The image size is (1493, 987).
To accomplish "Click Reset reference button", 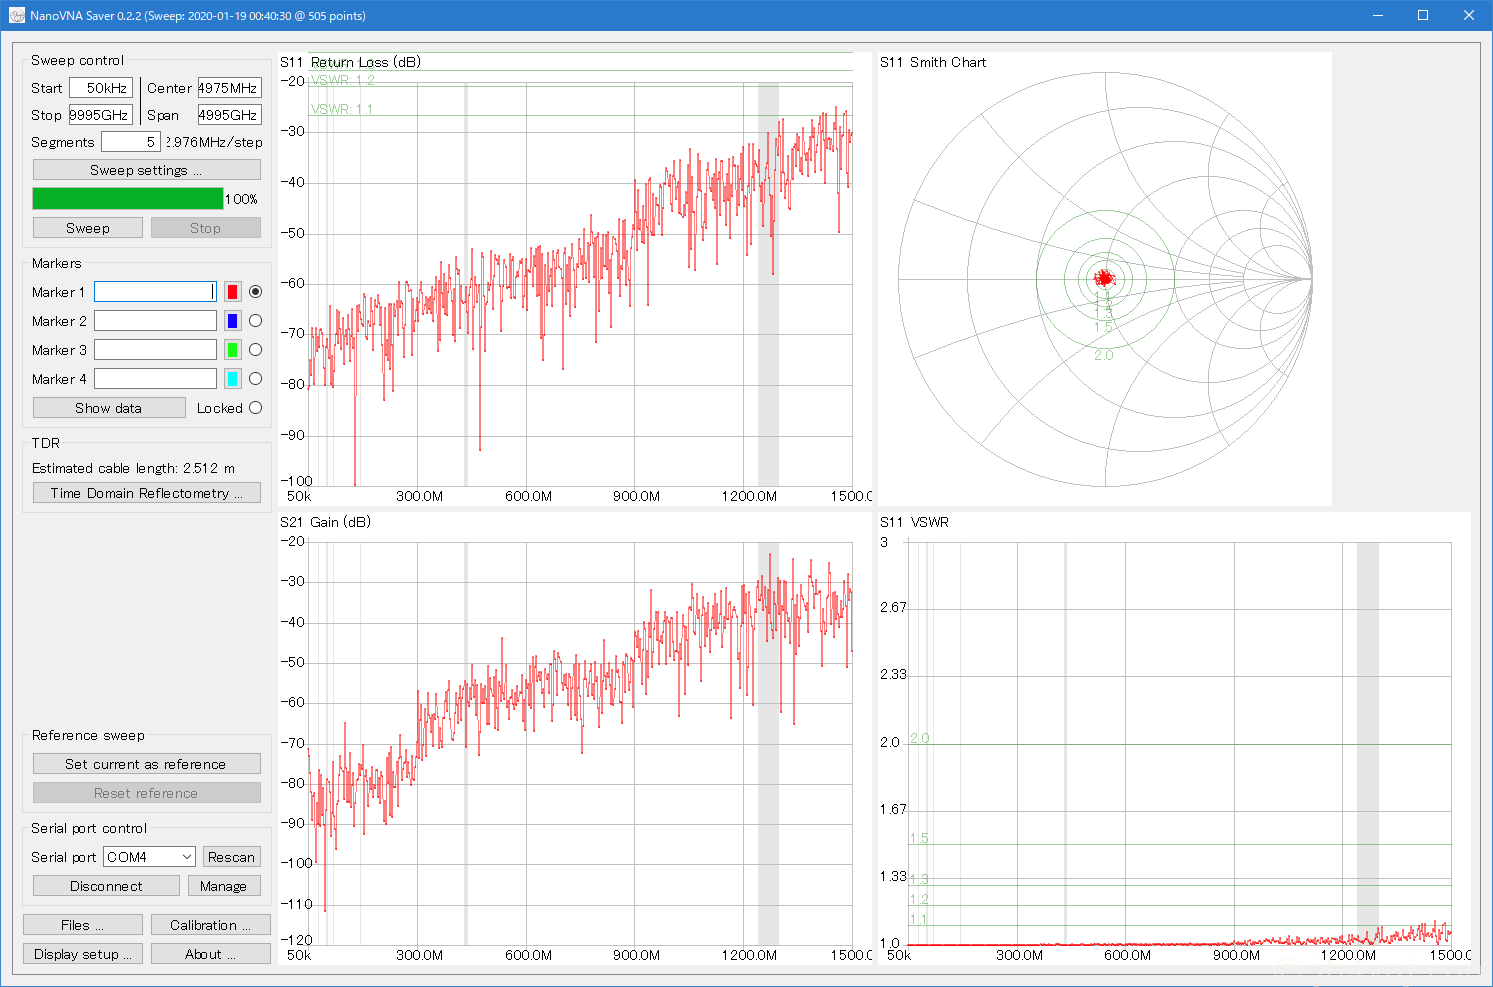I will tap(147, 793).
